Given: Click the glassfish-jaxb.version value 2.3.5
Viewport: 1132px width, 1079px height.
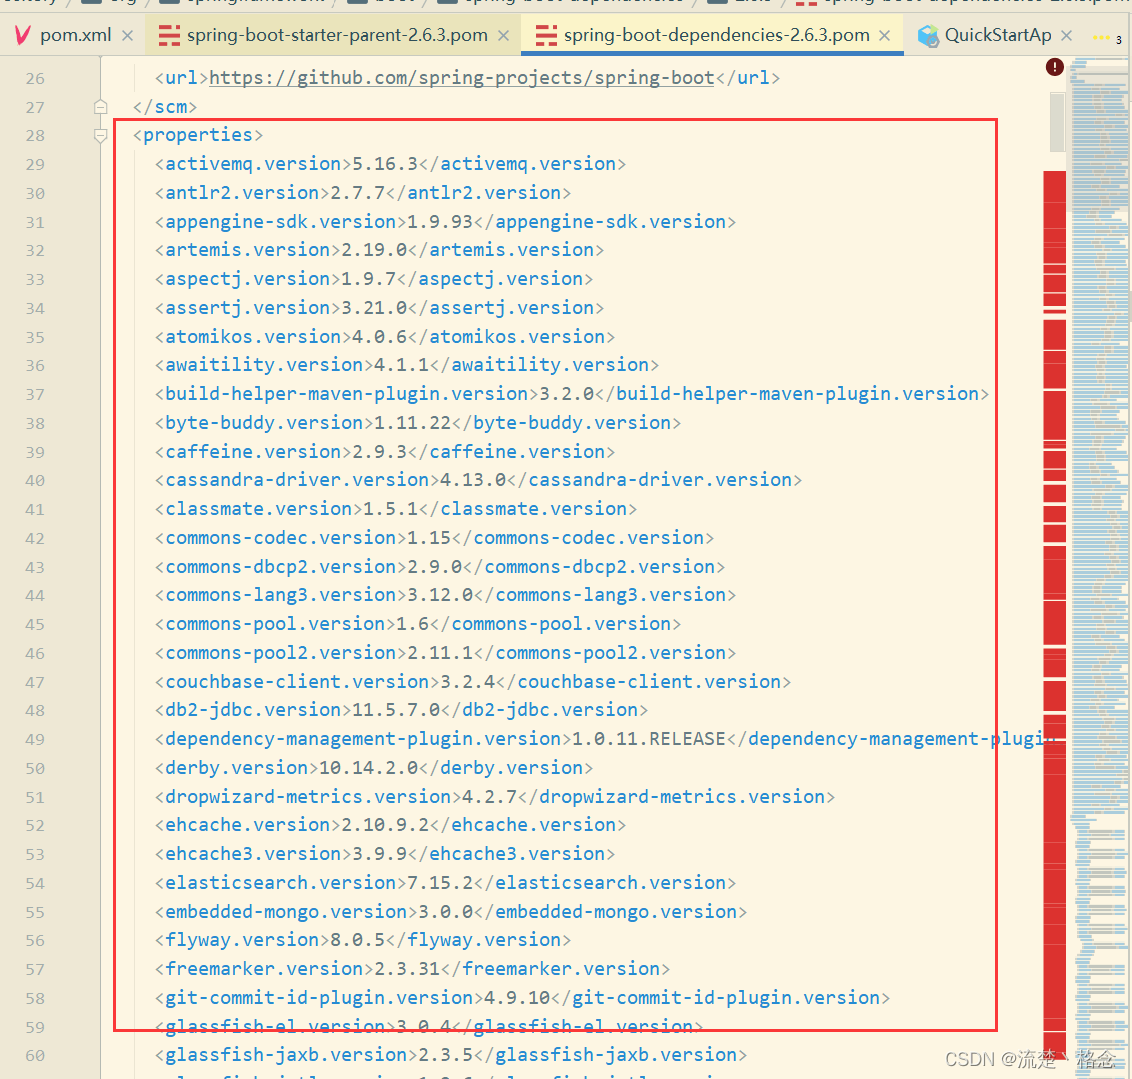Looking at the screenshot, I should coord(445,1054).
